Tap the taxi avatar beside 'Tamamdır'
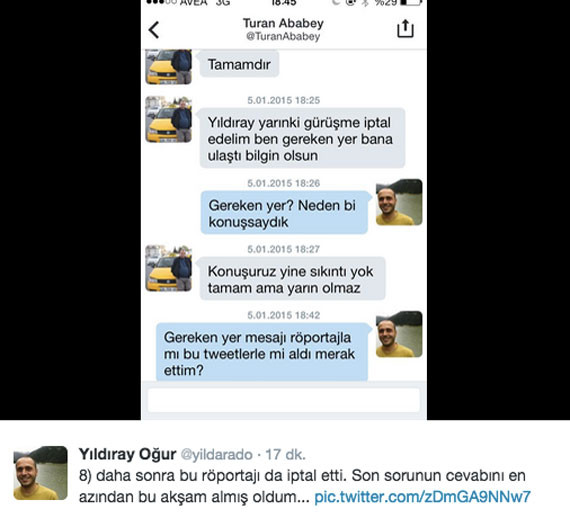 pos(169,67)
